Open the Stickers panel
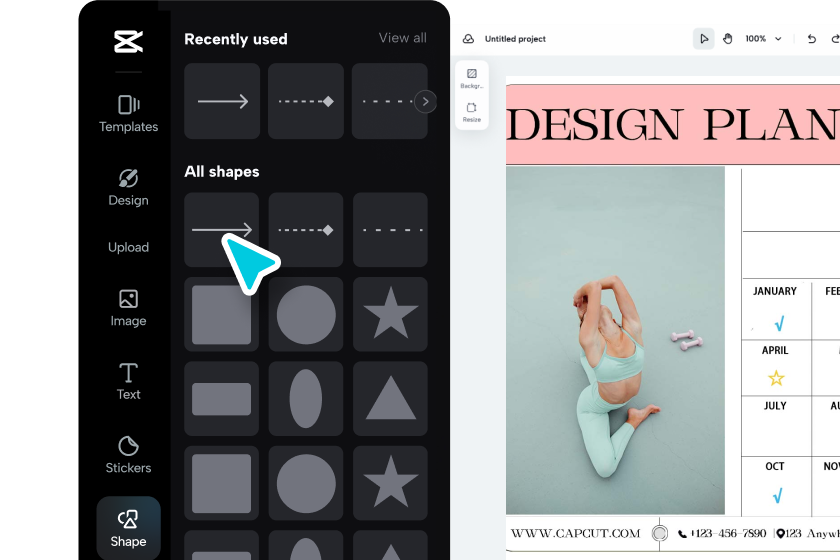 point(129,455)
